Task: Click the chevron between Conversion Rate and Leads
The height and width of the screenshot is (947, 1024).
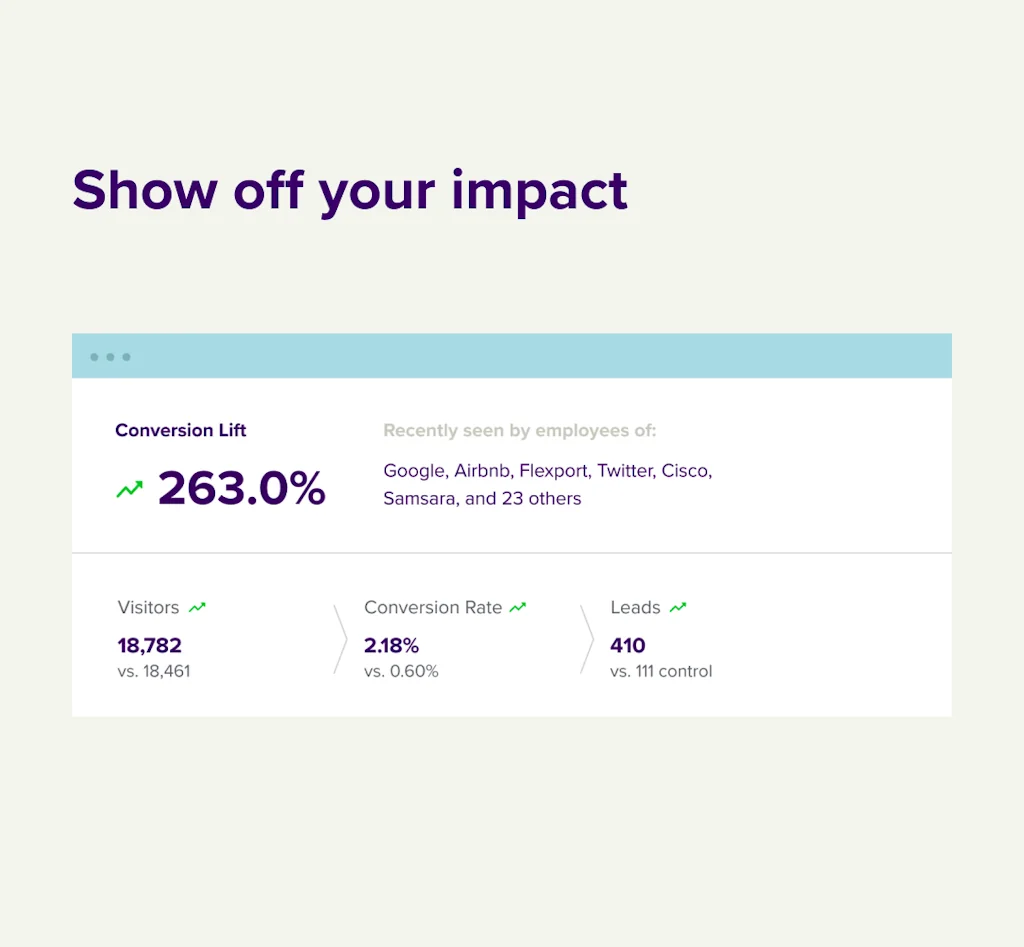Action: click(x=587, y=639)
